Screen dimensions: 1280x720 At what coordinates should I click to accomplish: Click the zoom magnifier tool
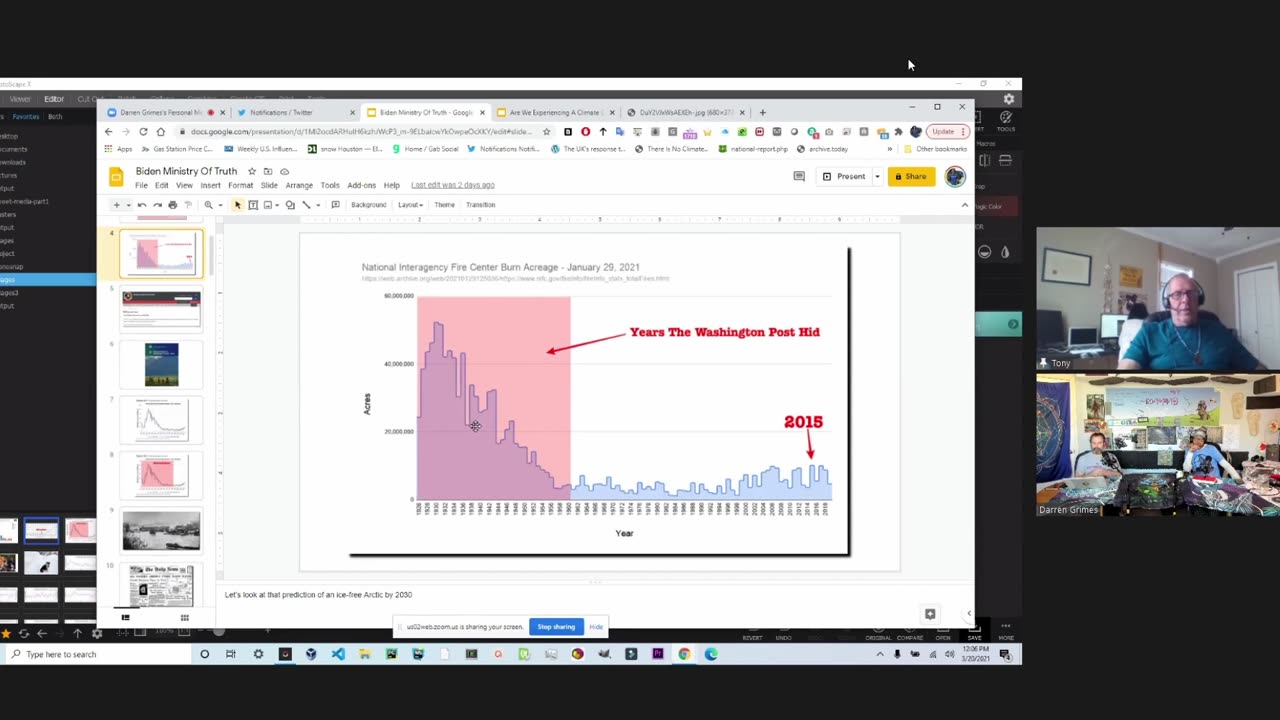[208, 205]
